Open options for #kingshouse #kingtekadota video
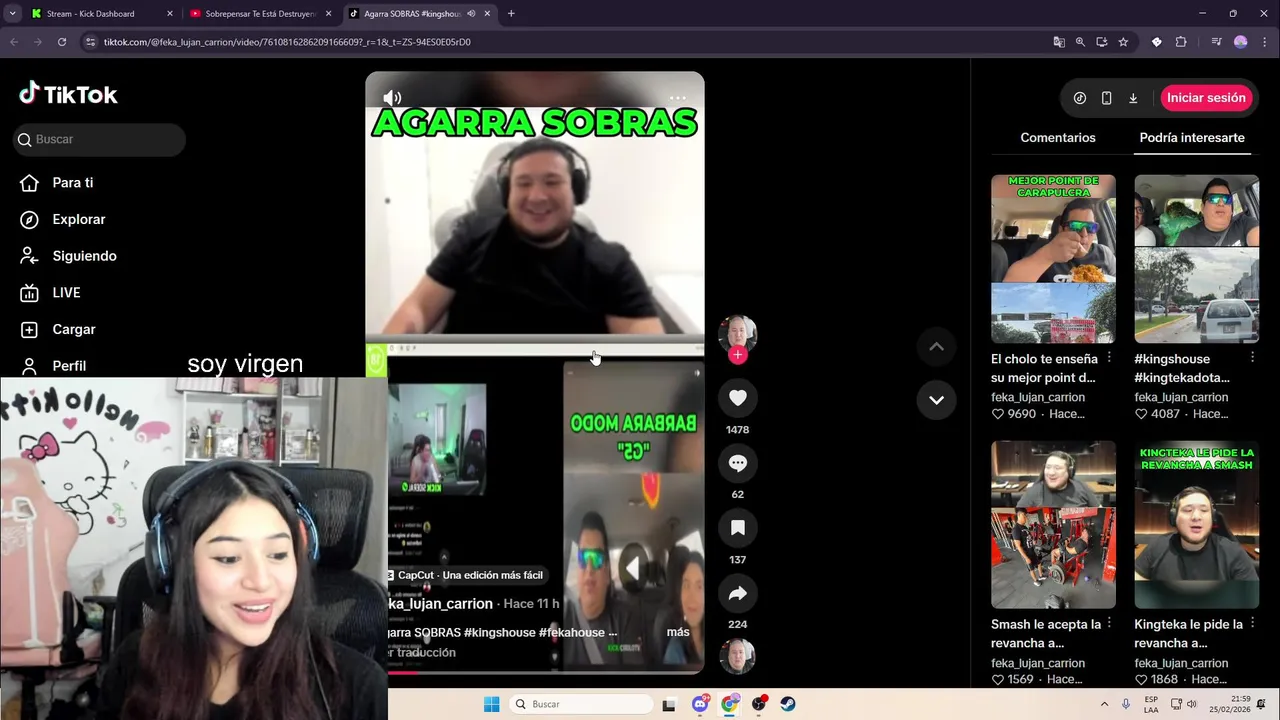The width and height of the screenshot is (1280, 720). pos(1252,357)
